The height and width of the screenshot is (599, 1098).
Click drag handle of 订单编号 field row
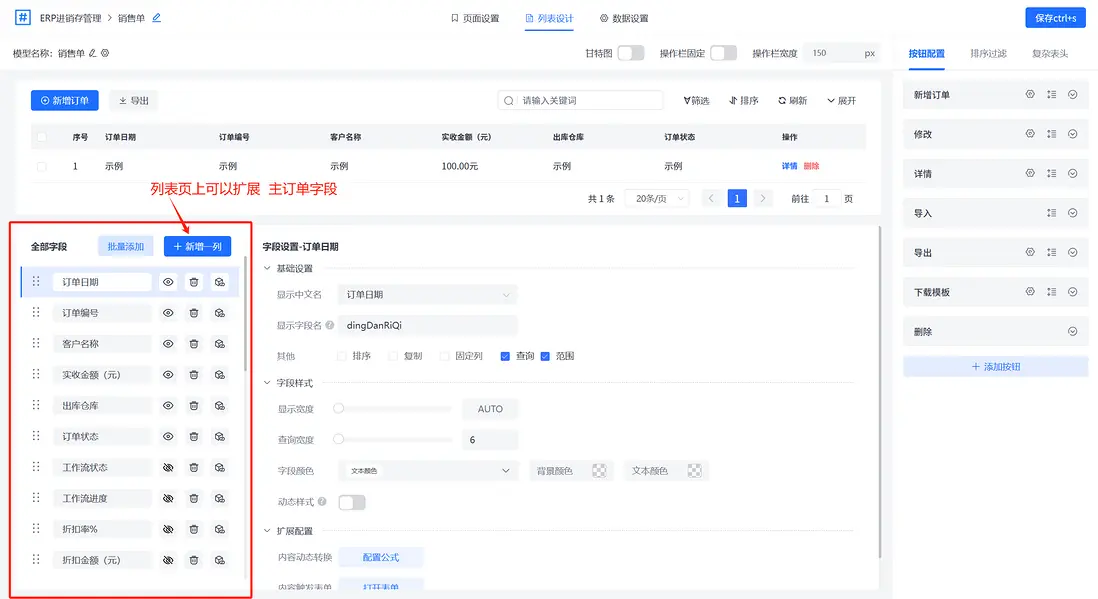click(36, 312)
